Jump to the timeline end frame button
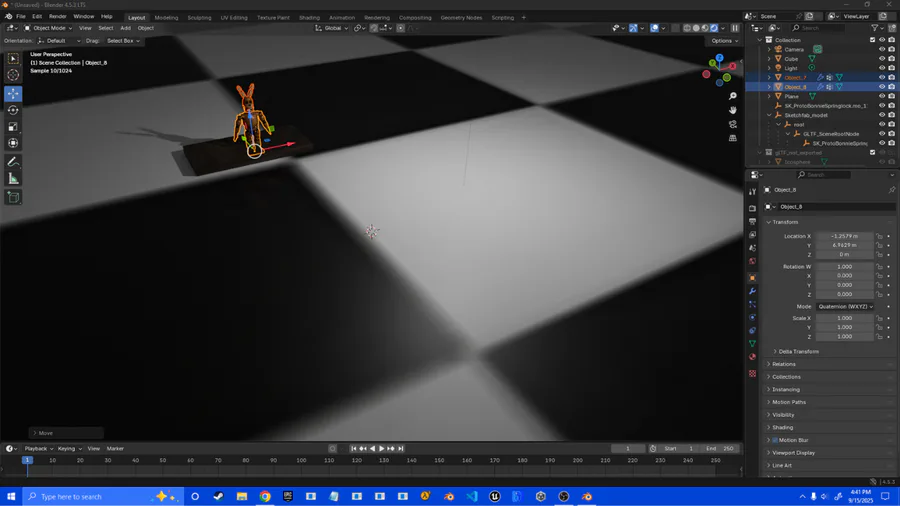Viewport: 900px width, 506px height. (x=401, y=449)
